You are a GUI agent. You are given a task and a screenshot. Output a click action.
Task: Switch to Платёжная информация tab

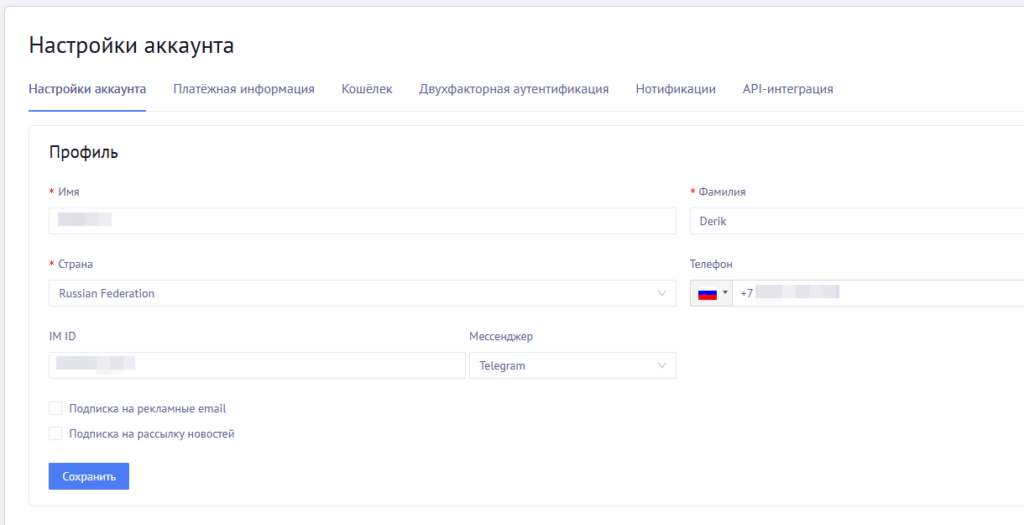coord(244,89)
